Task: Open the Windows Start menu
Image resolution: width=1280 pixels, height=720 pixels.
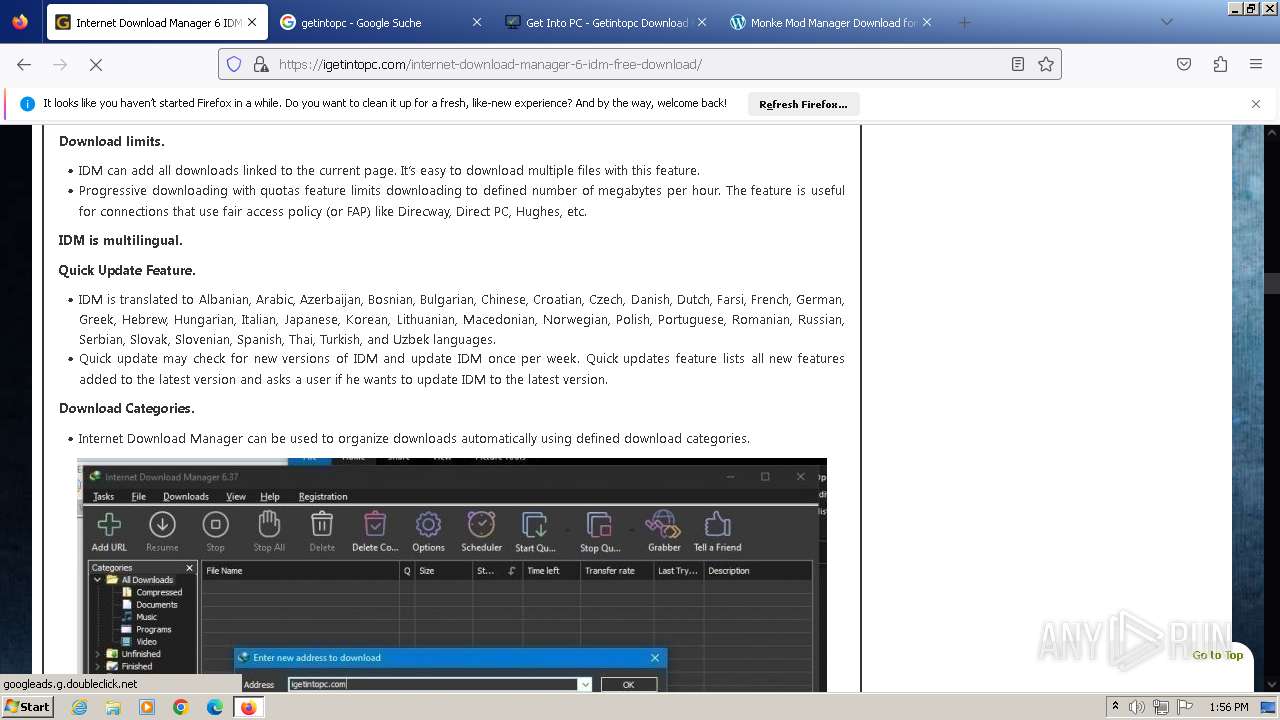Action: click(x=27, y=707)
